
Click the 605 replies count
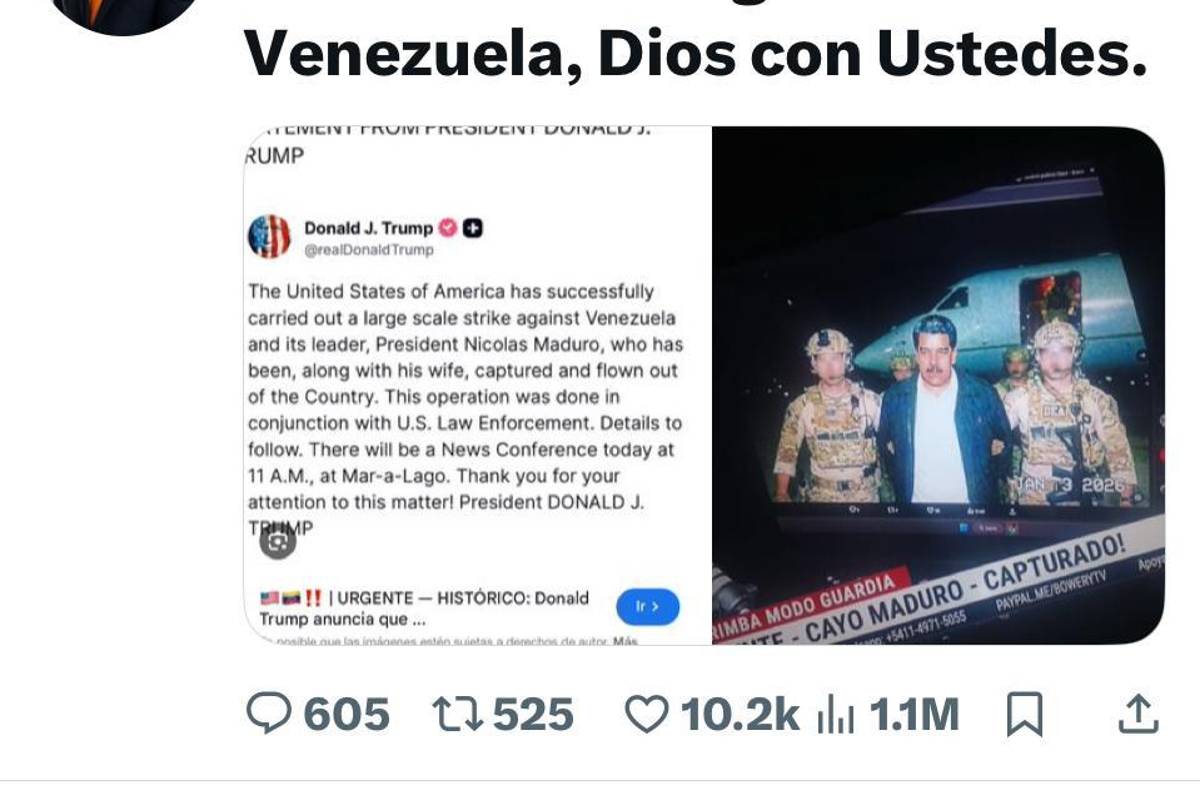(346, 714)
